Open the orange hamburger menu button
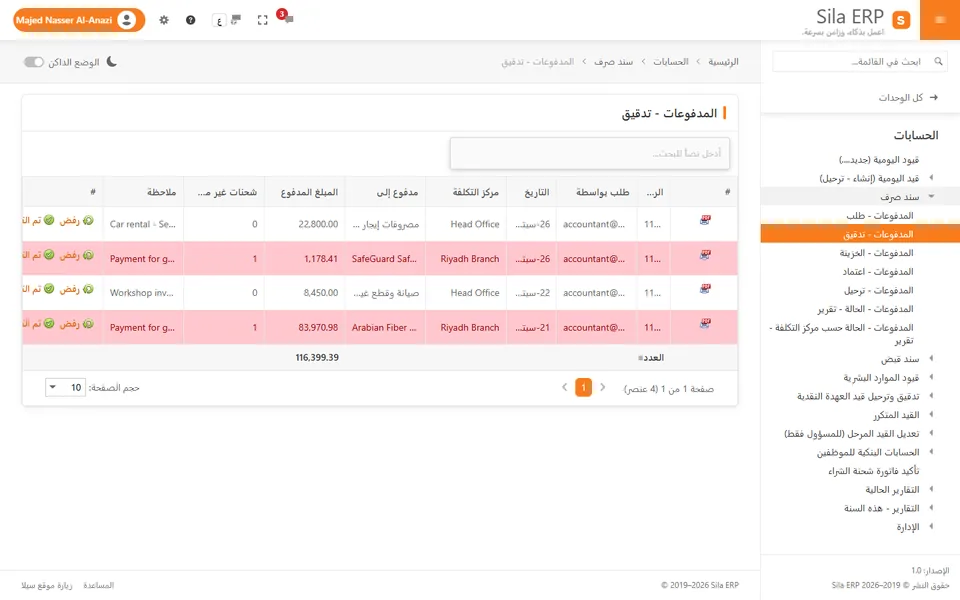Viewport: 960px width, 600px height. (x=940, y=20)
